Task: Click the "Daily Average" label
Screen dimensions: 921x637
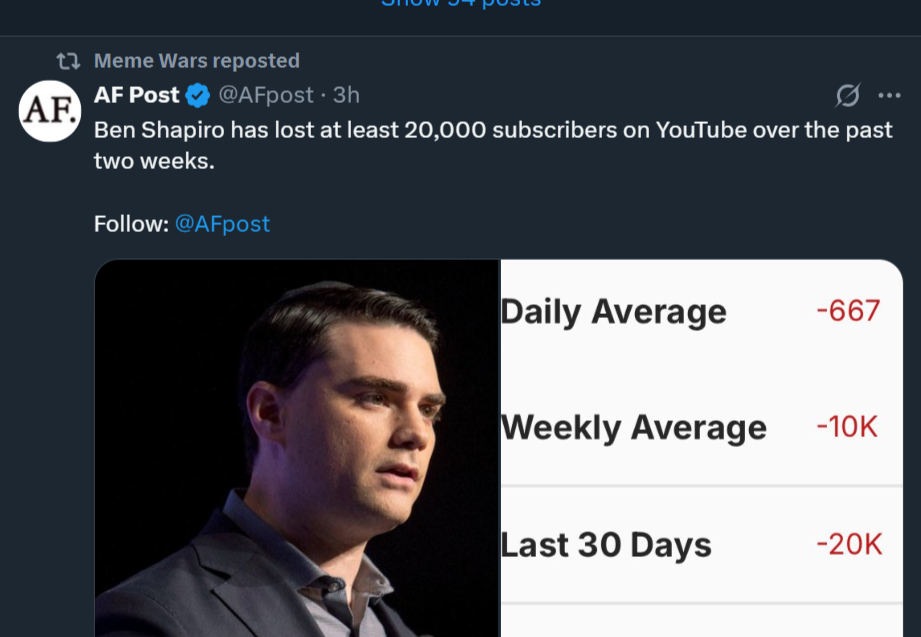Action: [613, 312]
